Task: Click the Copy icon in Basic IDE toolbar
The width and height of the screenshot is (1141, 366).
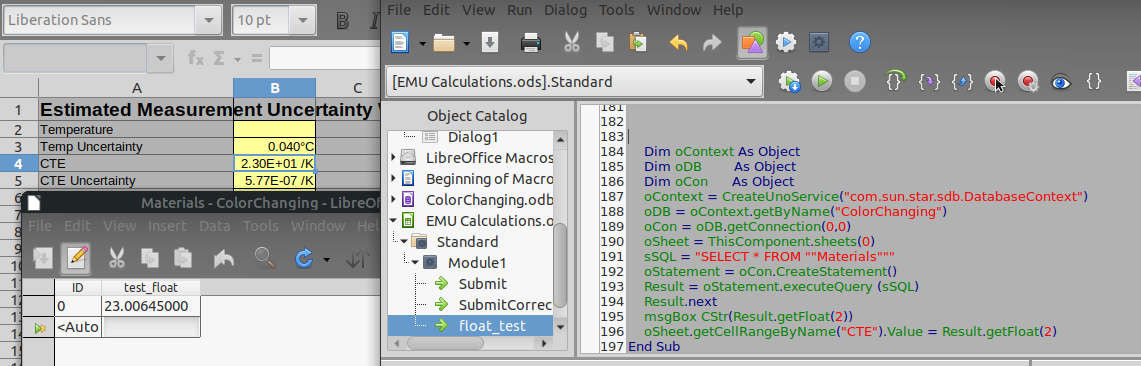Action: (605, 43)
